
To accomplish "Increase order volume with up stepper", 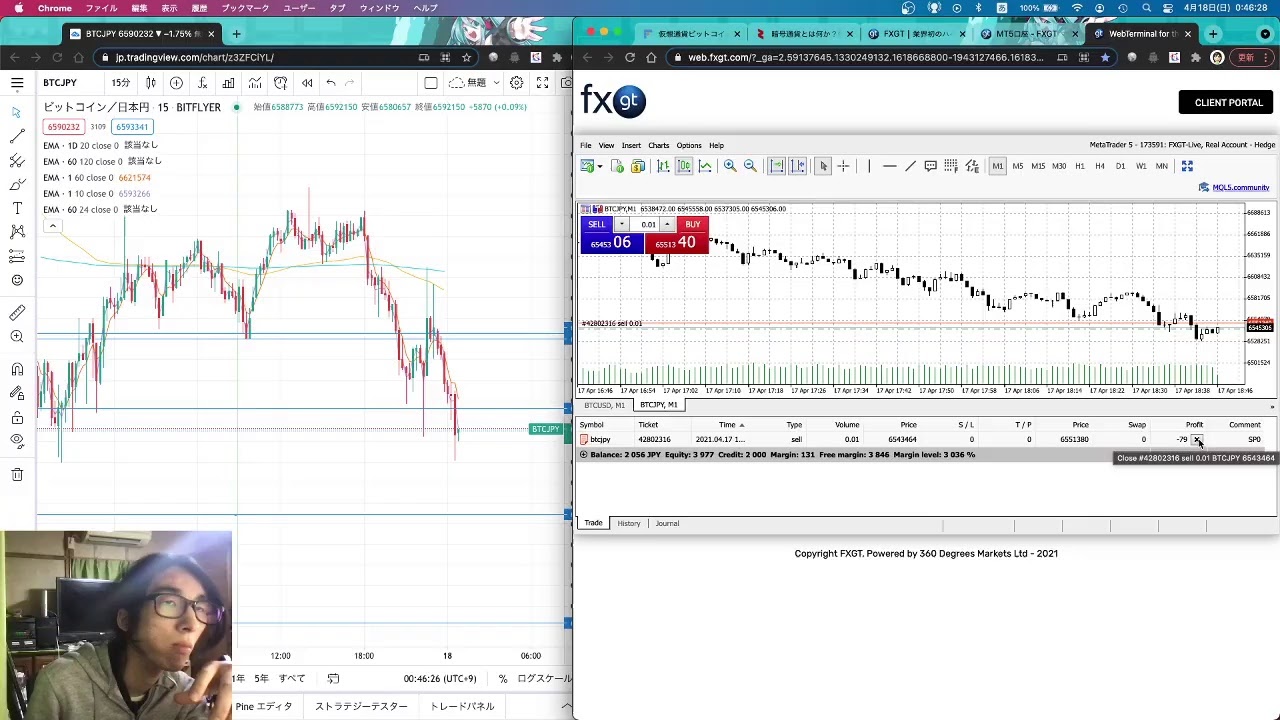I will point(667,224).
